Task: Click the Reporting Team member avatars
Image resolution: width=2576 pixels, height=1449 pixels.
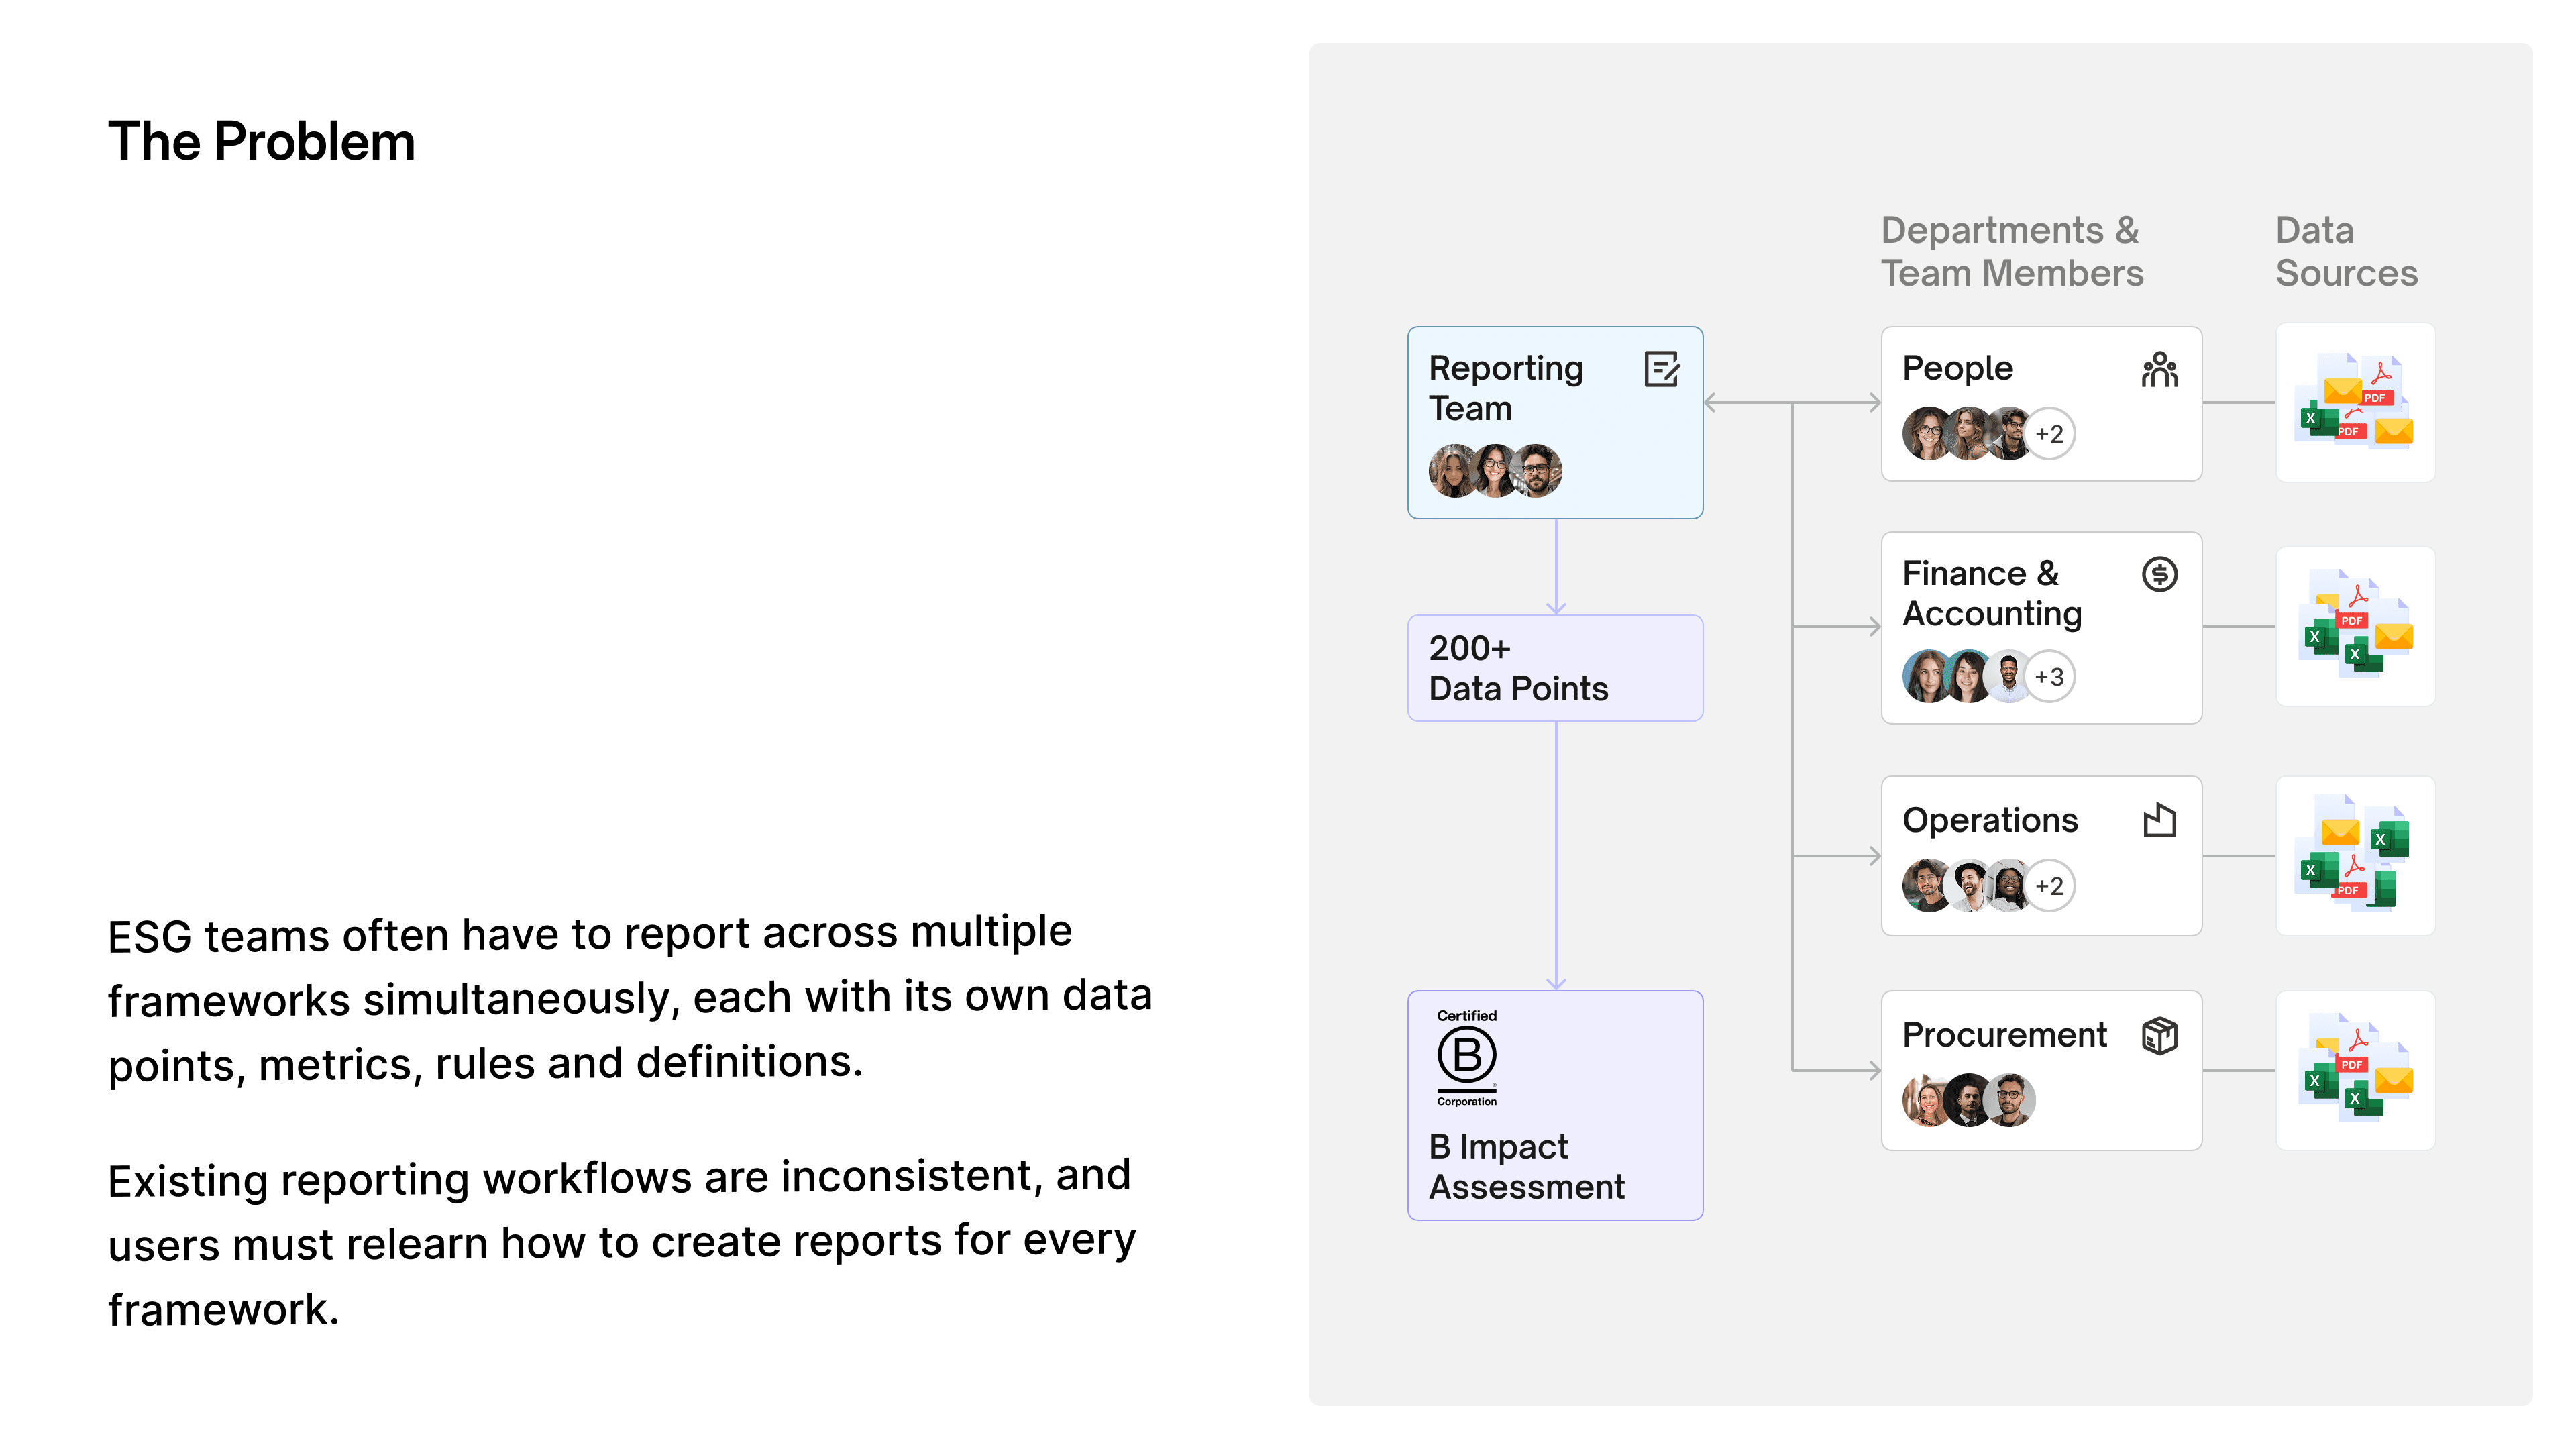Action: [x=1495, y=471]
